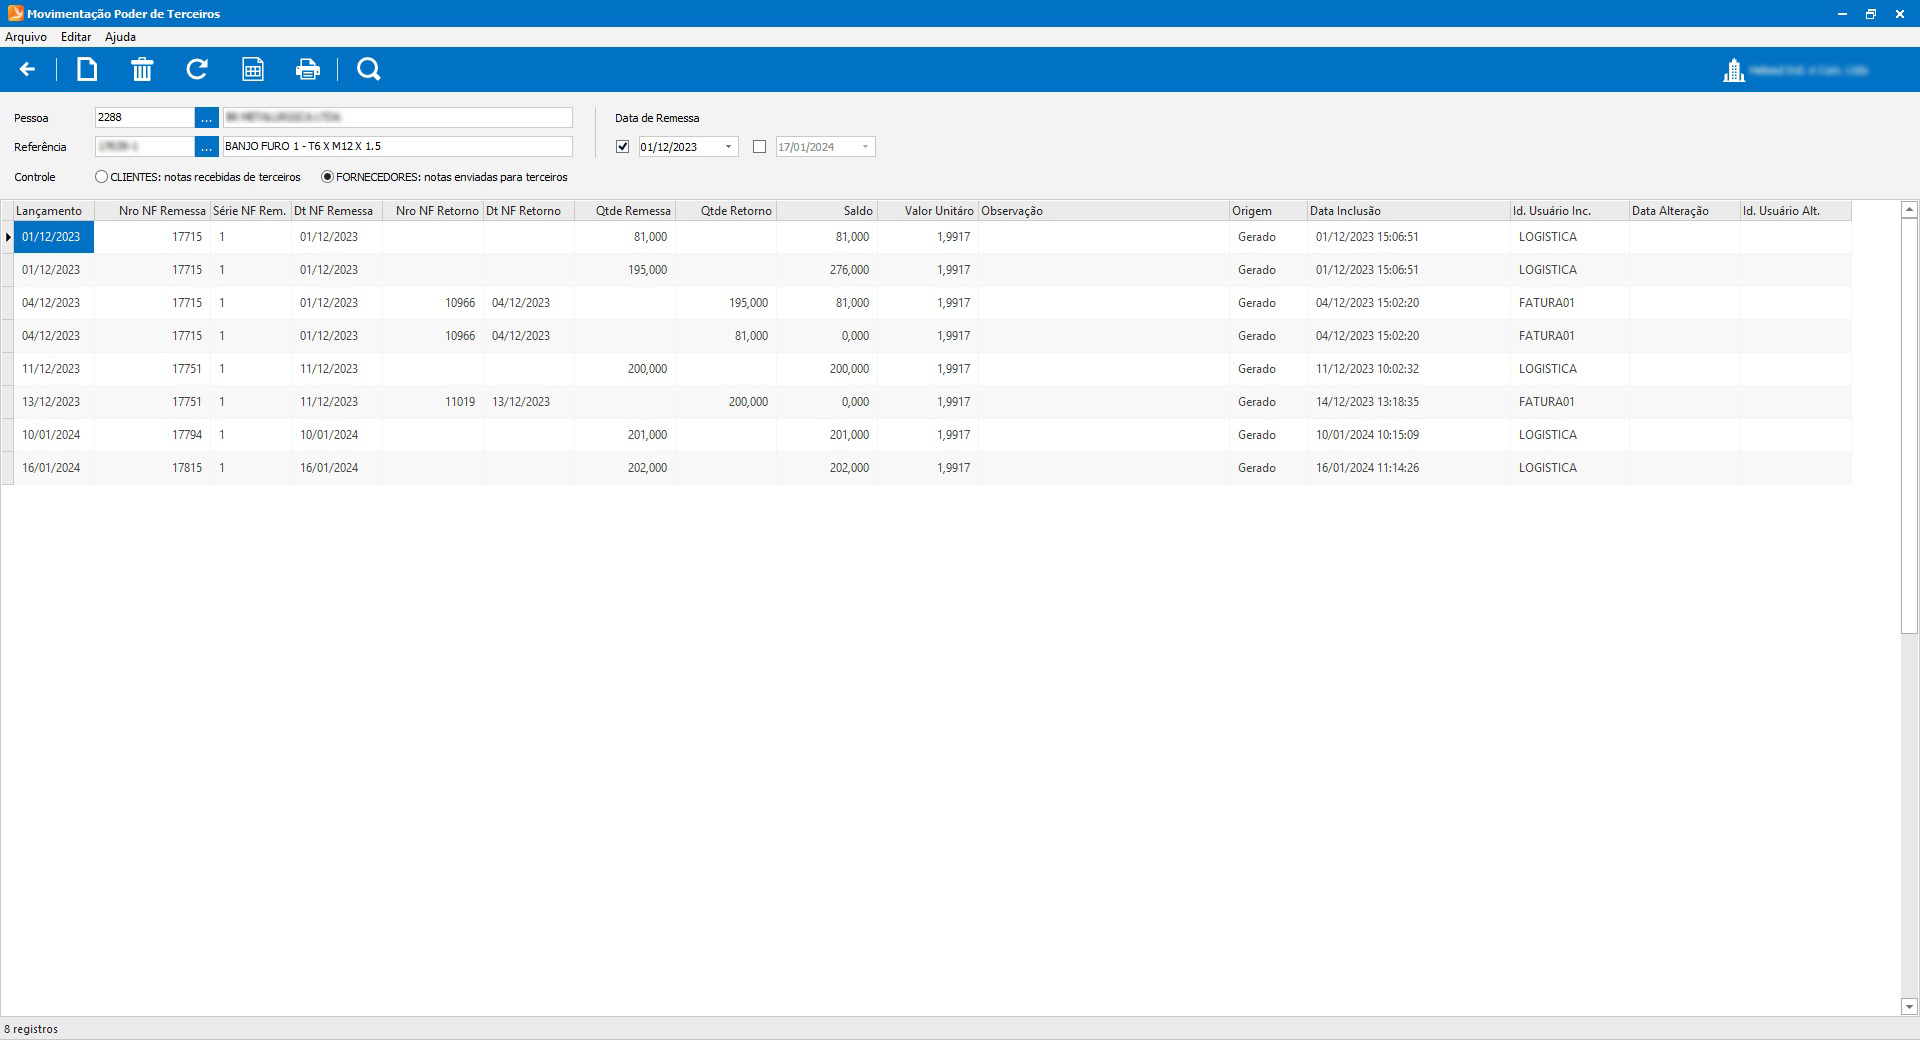Screen dimensions: 1920x1040
Task: Click inclusion timestamp 14/12/2023 13:18:35
Action: coord(1409,402)
